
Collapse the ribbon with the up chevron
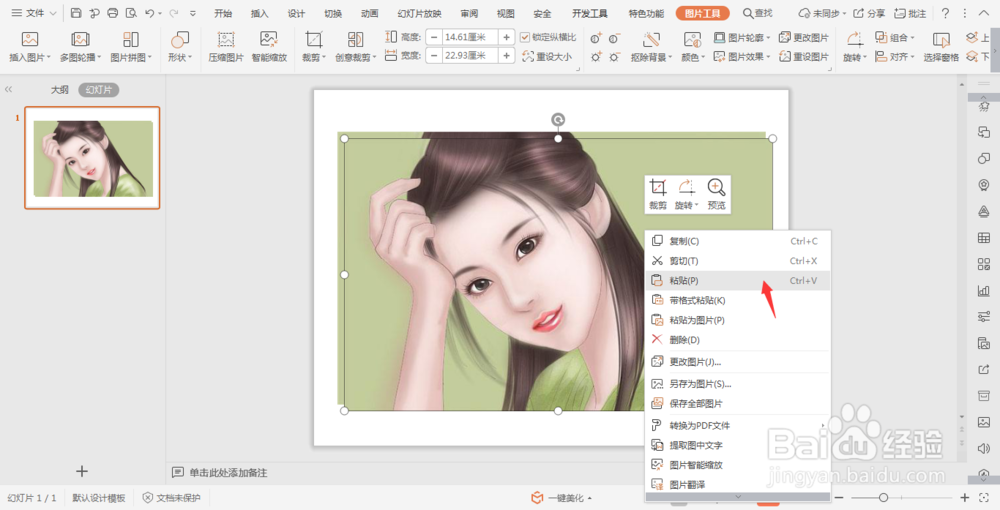(x=984, y=13)
